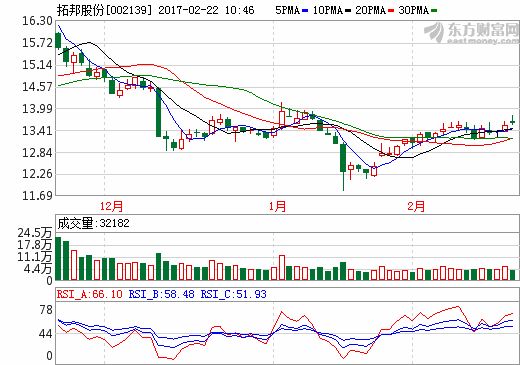The width and height of the screenshot is (520, 365).
Task: Click the 2月 date axis label
Action: click(416, 206)
